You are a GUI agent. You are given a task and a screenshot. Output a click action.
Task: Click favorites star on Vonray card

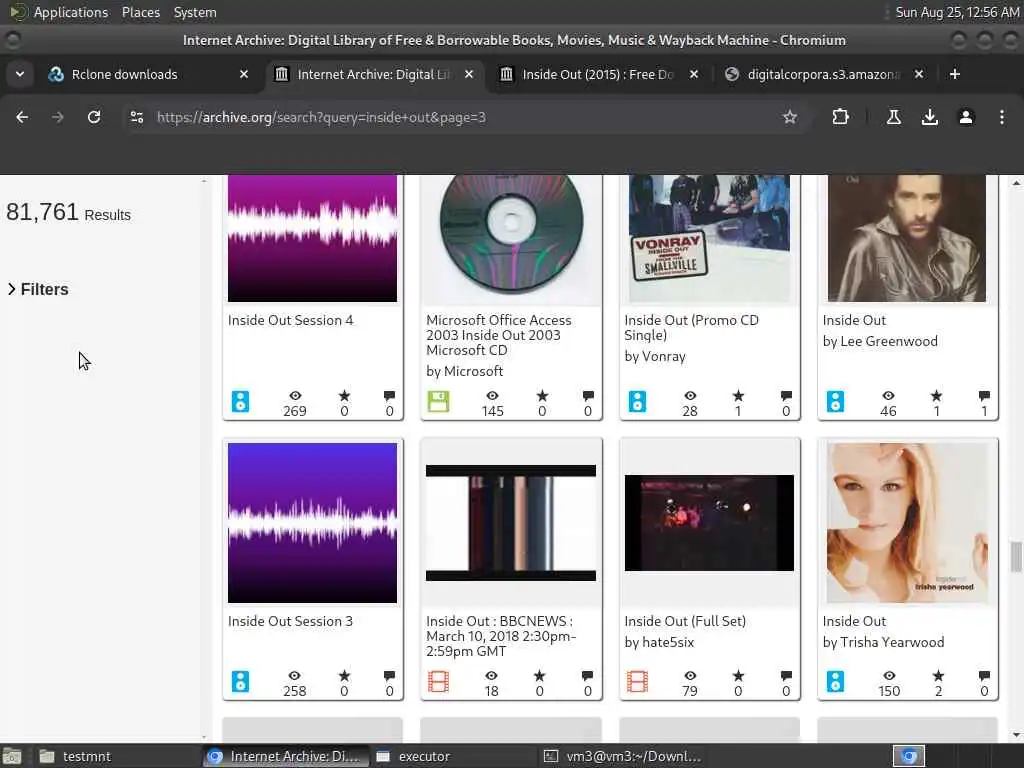[738, 396]
